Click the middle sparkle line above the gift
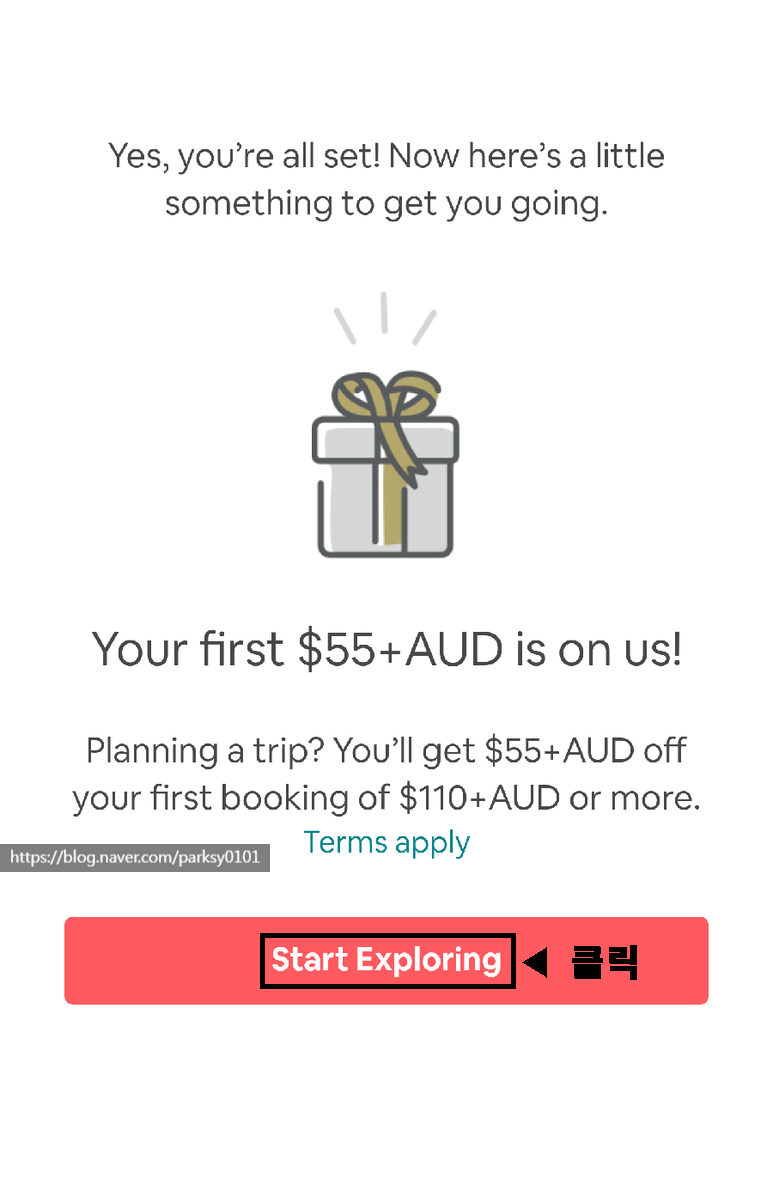Viewport: 773px width, 1181px height. [x=384, y=313]
